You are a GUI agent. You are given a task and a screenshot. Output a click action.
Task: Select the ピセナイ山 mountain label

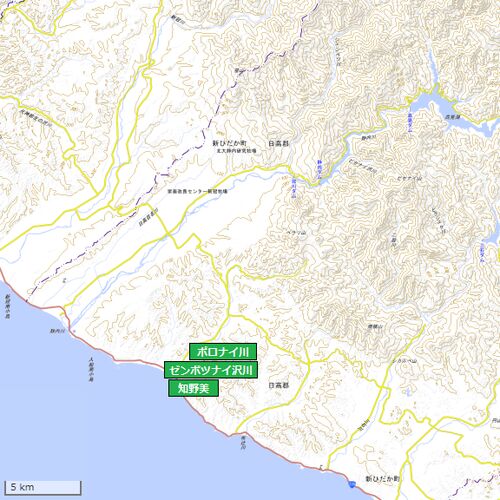[410, 179]
